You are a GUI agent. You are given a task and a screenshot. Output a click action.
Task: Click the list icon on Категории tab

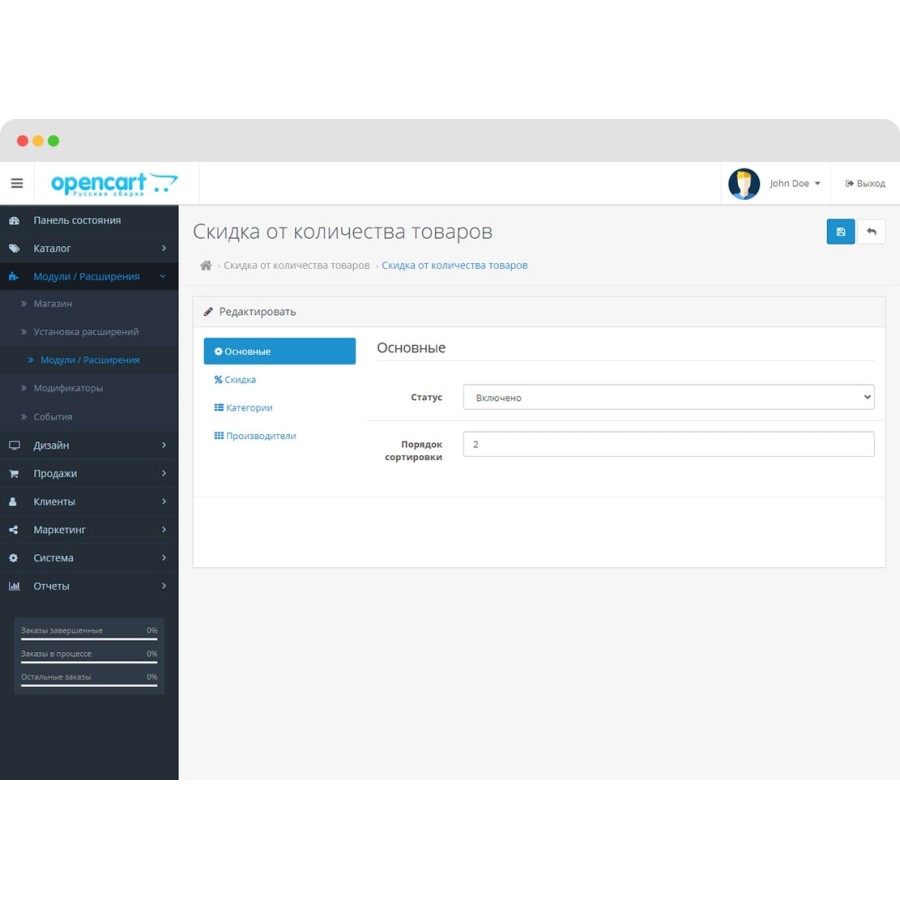point(219,408)
